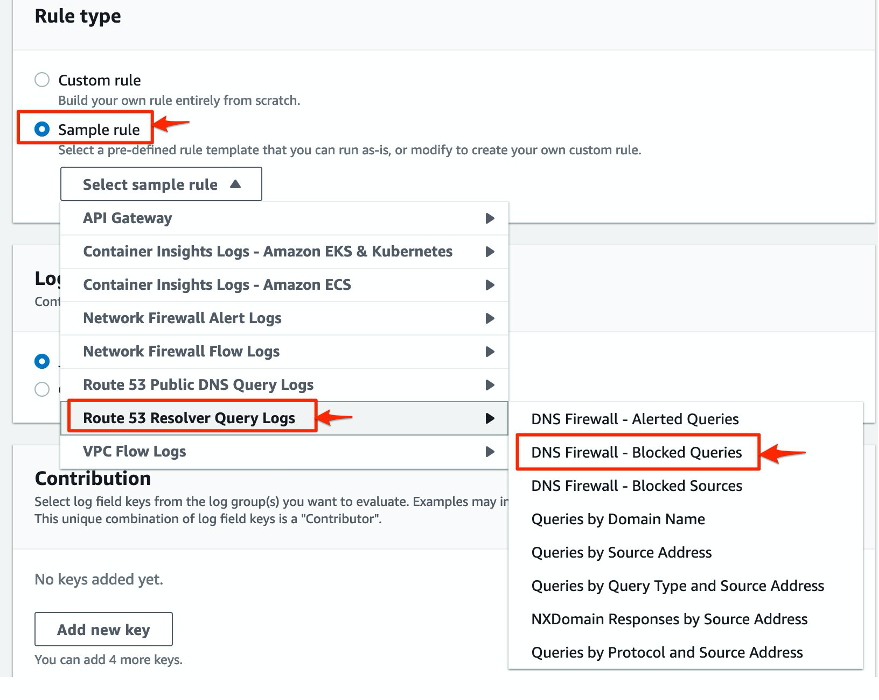Expand the VPC Flow Logs submenu arrow

coord(489,451)
